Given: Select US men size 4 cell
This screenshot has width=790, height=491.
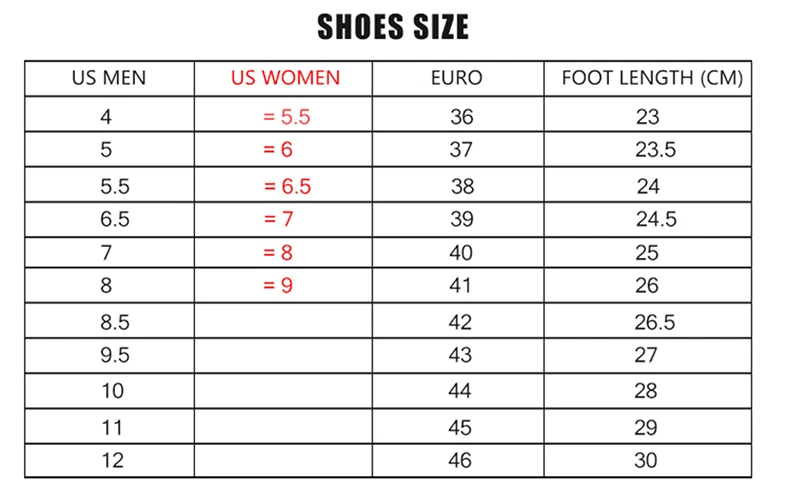Looking at the screenshot, I should pyautogui.click(x=109, y=114).
